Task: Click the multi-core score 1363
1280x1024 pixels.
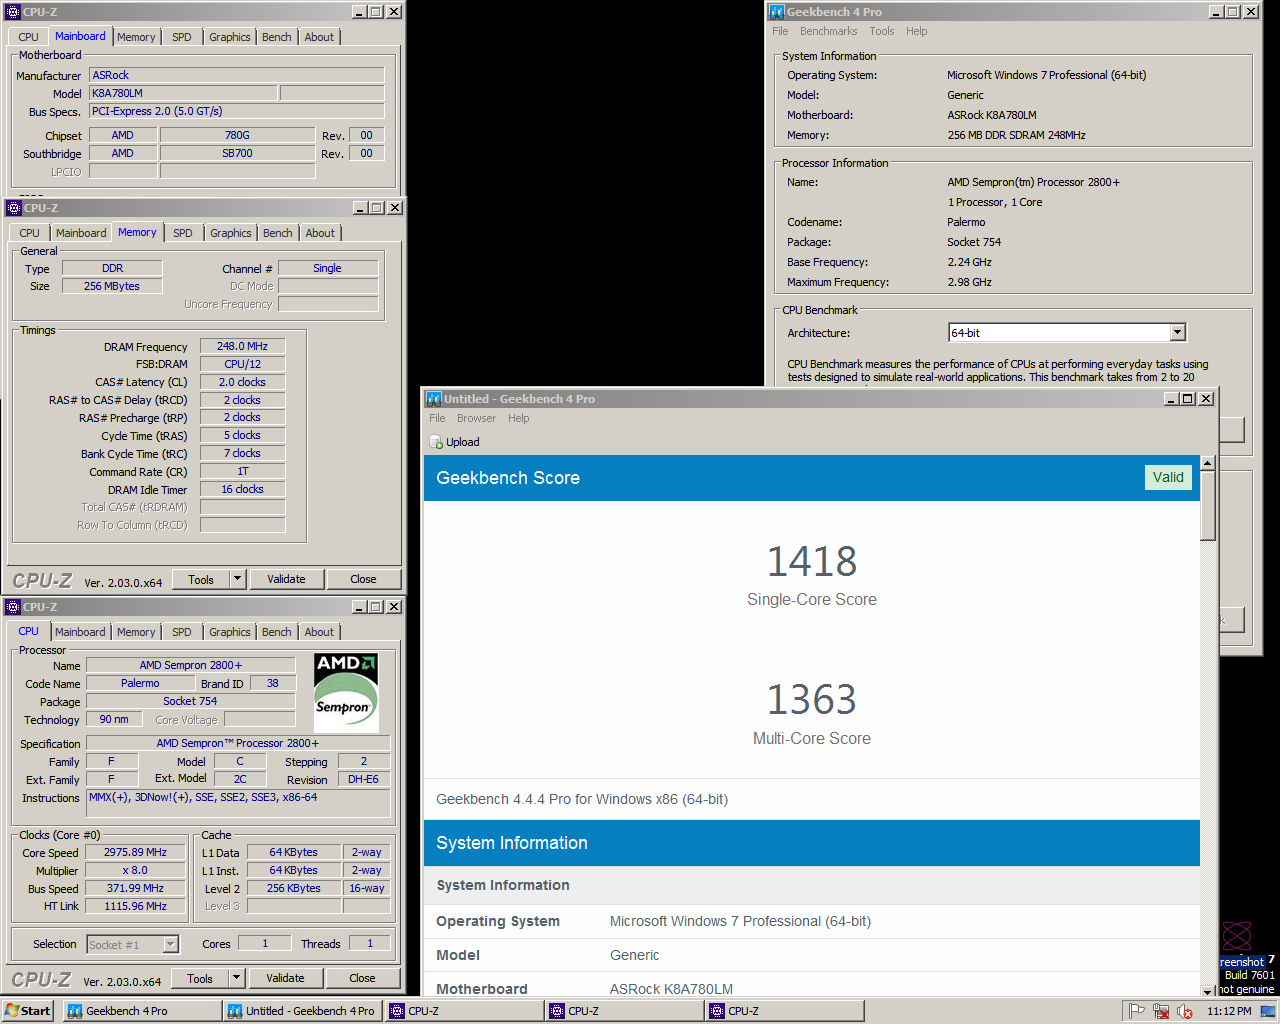Action: click(812, 700)
